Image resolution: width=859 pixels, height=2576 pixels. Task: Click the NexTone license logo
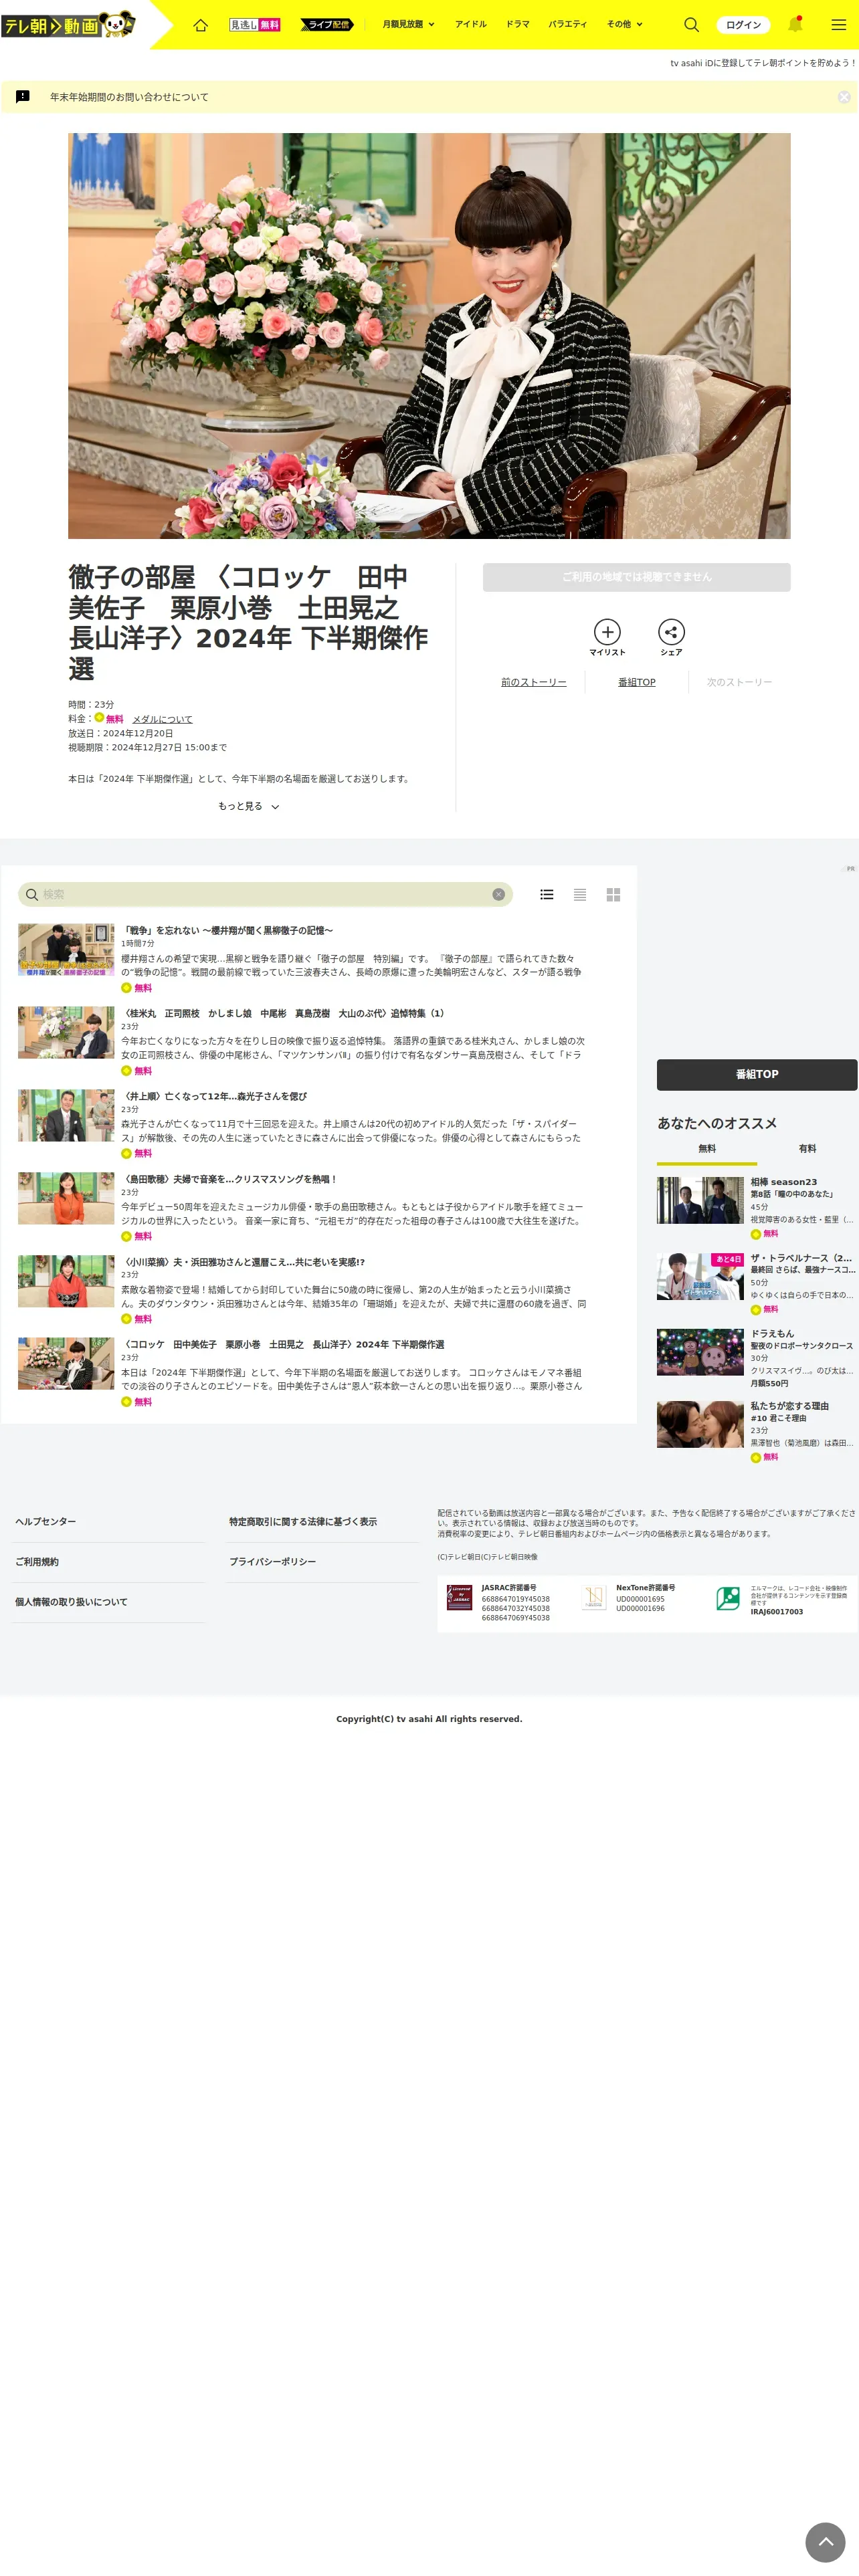point(594,1598)
